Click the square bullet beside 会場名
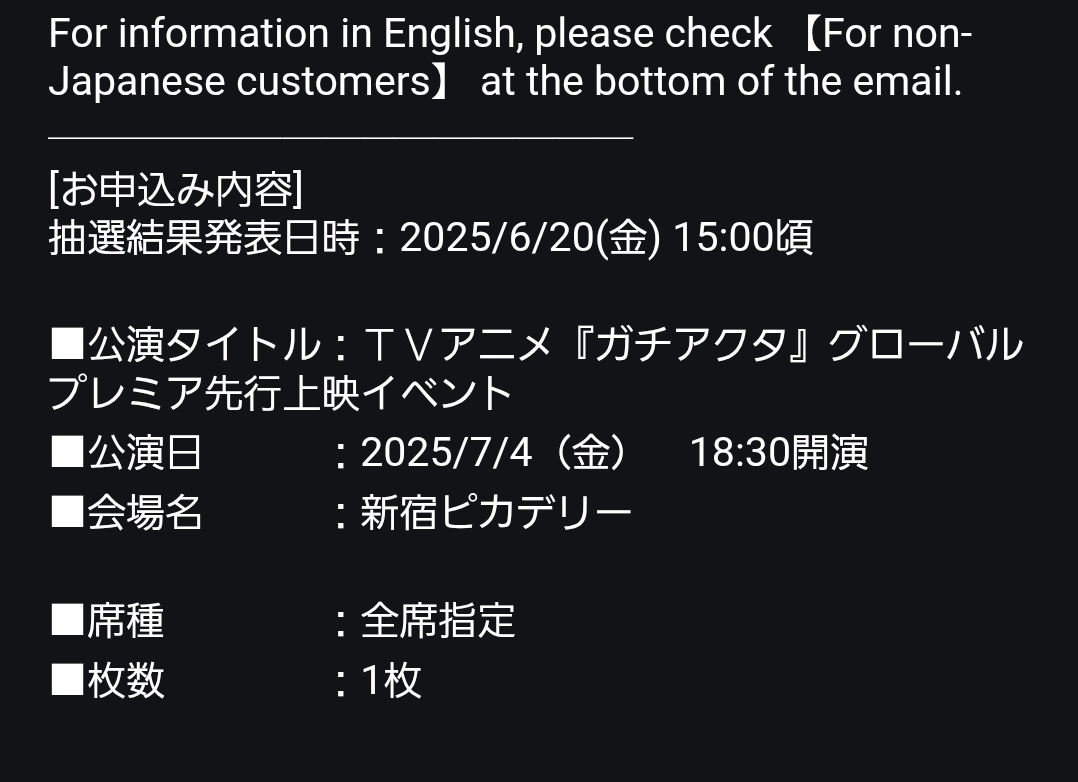This screenshot has height=782, width=1078. (67, 512)
